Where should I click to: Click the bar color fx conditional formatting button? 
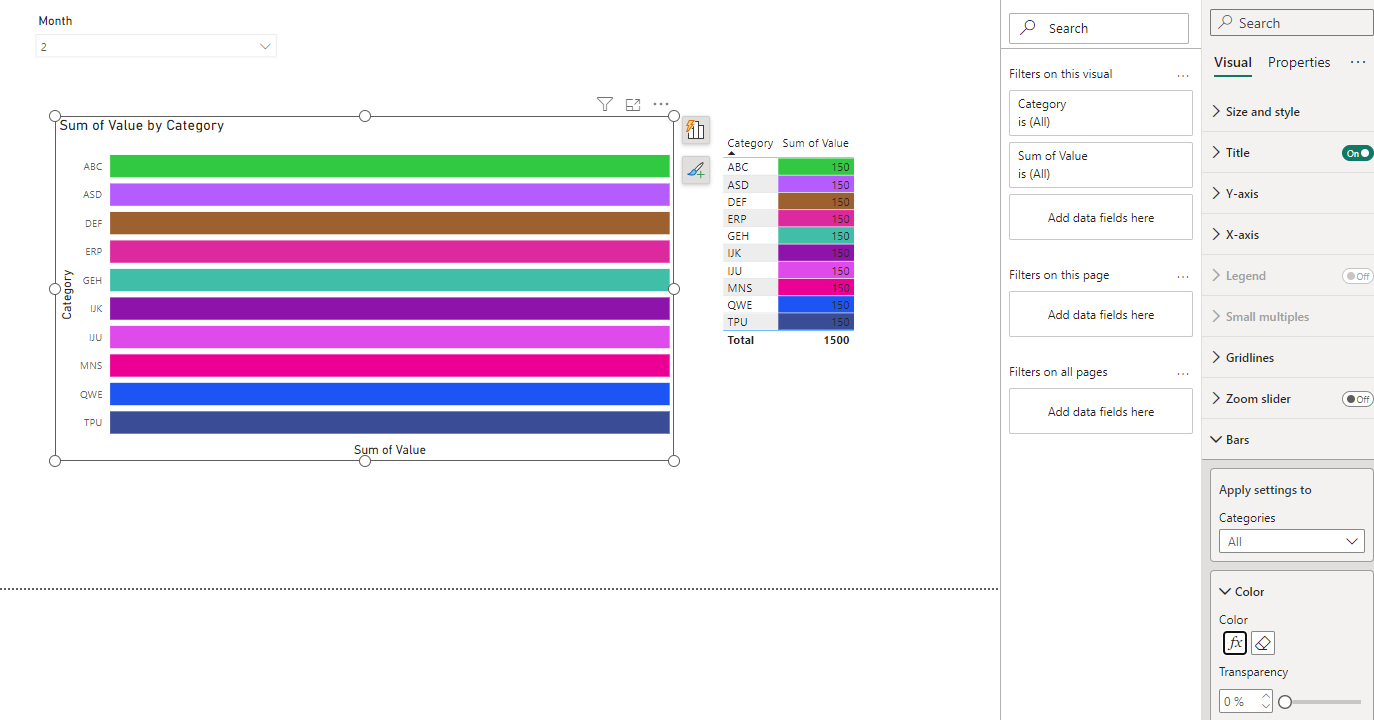tap(1235, 643)
